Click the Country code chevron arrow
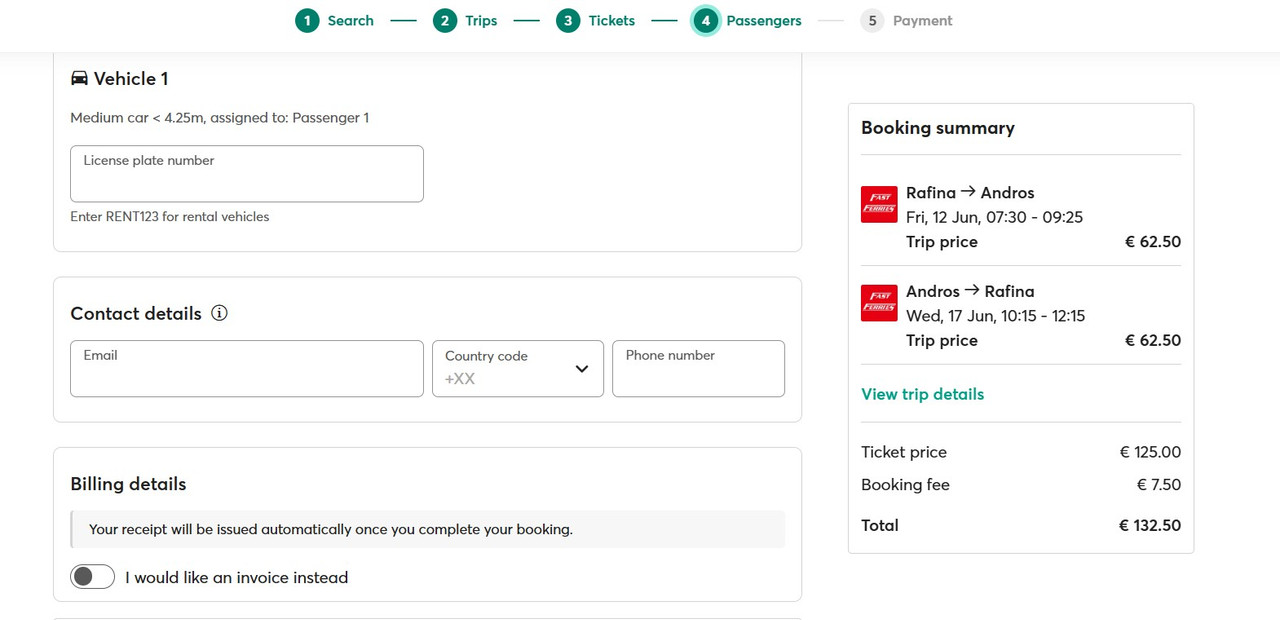This screenshot has width=1280, height=620. 582,369
